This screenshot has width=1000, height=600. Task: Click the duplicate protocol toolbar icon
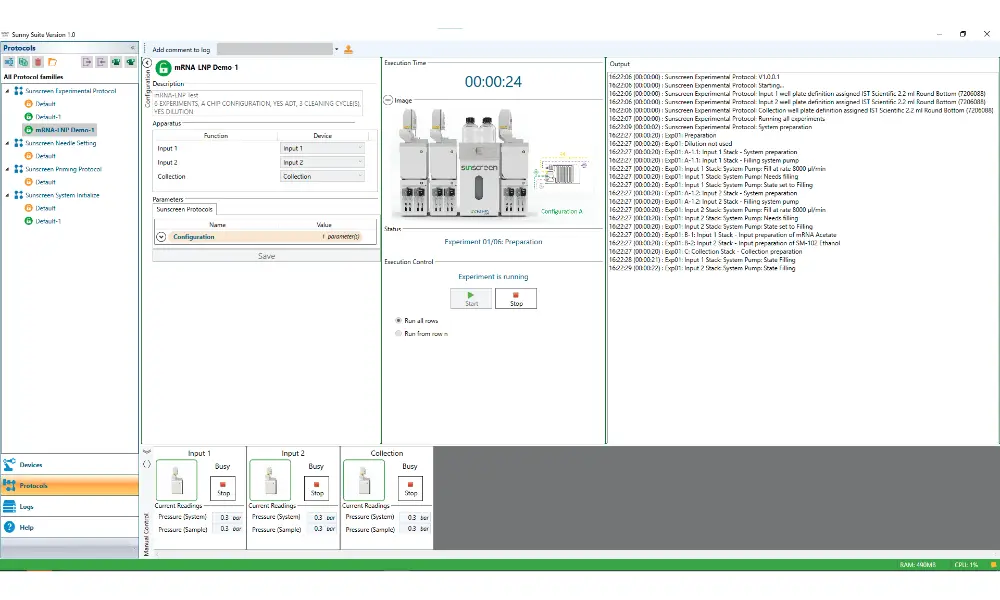(x=22, y=62)
